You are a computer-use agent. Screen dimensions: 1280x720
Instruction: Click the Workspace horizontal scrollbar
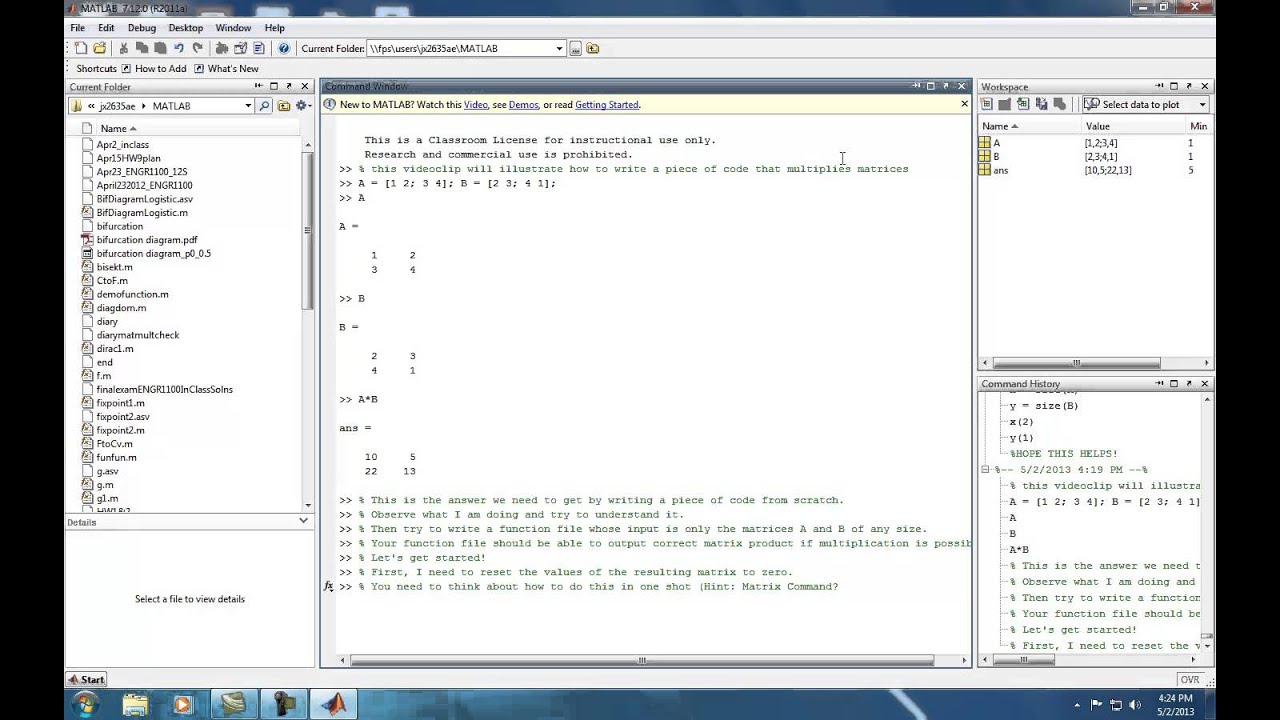pos(1076,363)
